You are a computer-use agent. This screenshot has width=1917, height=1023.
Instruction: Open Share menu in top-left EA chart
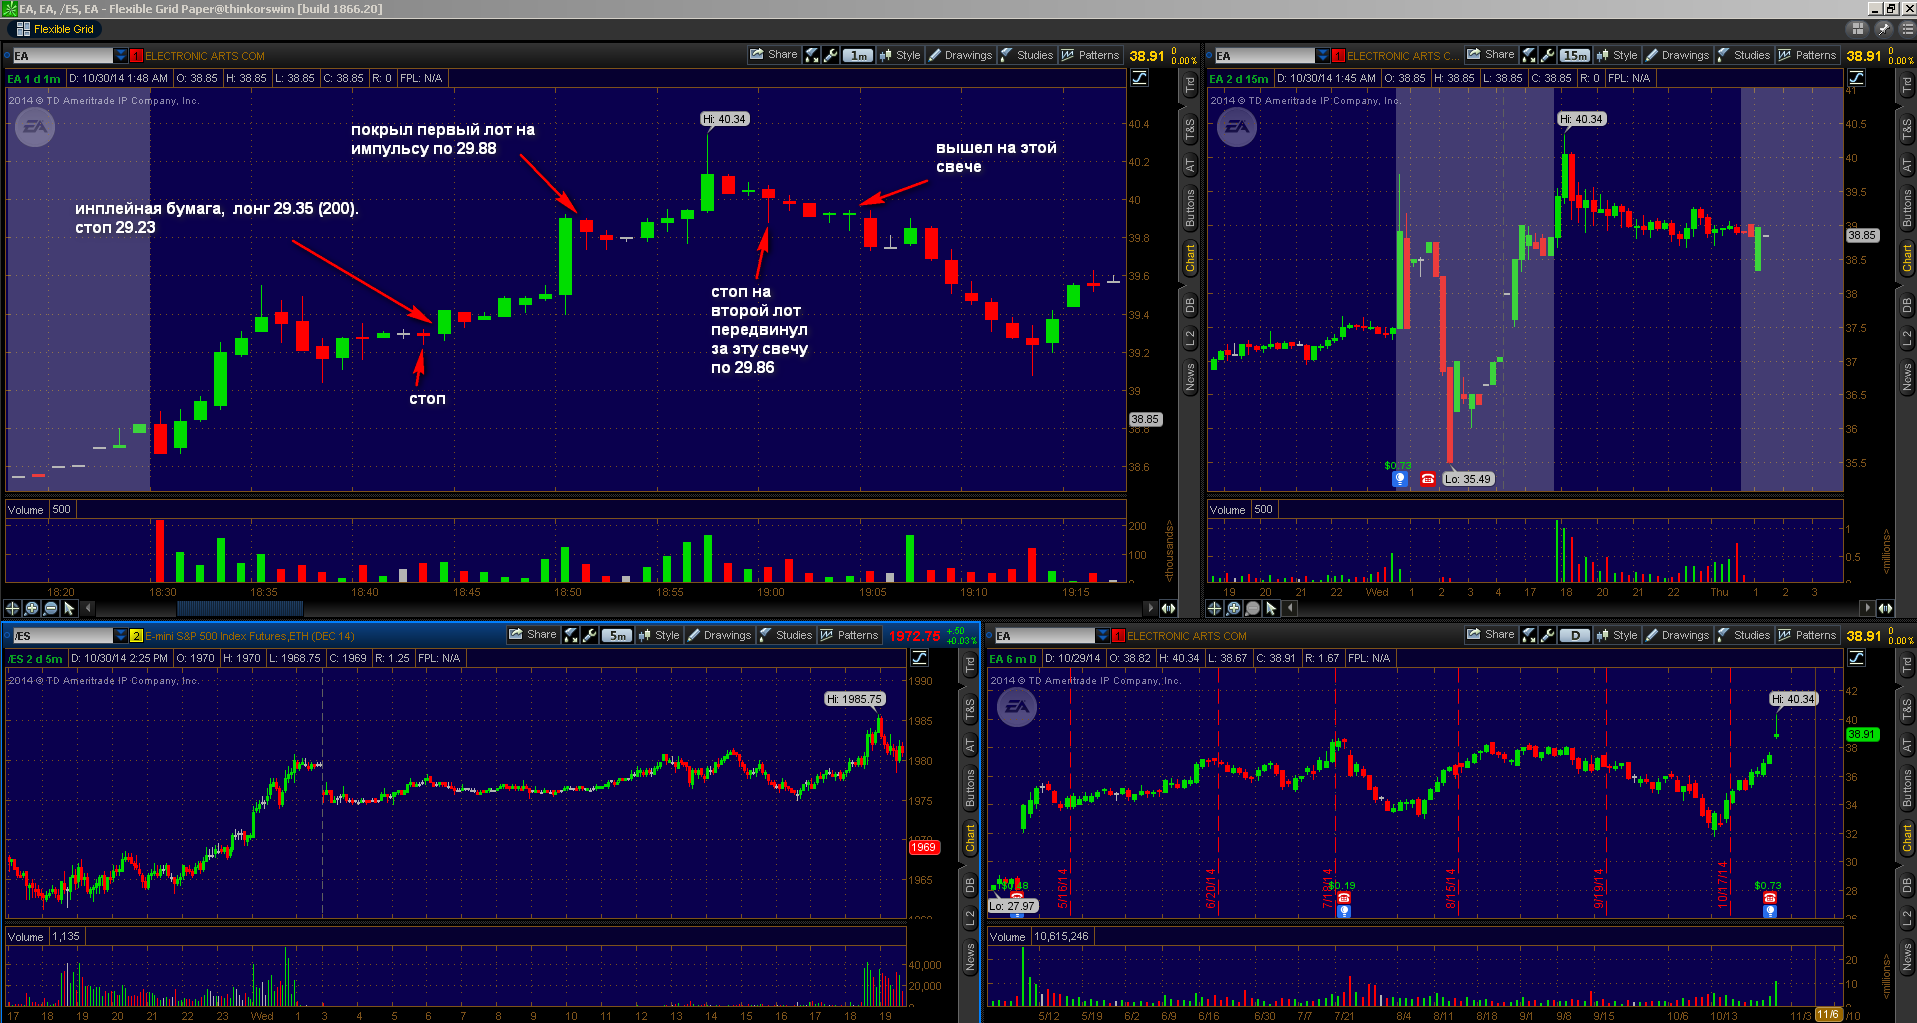774,55
